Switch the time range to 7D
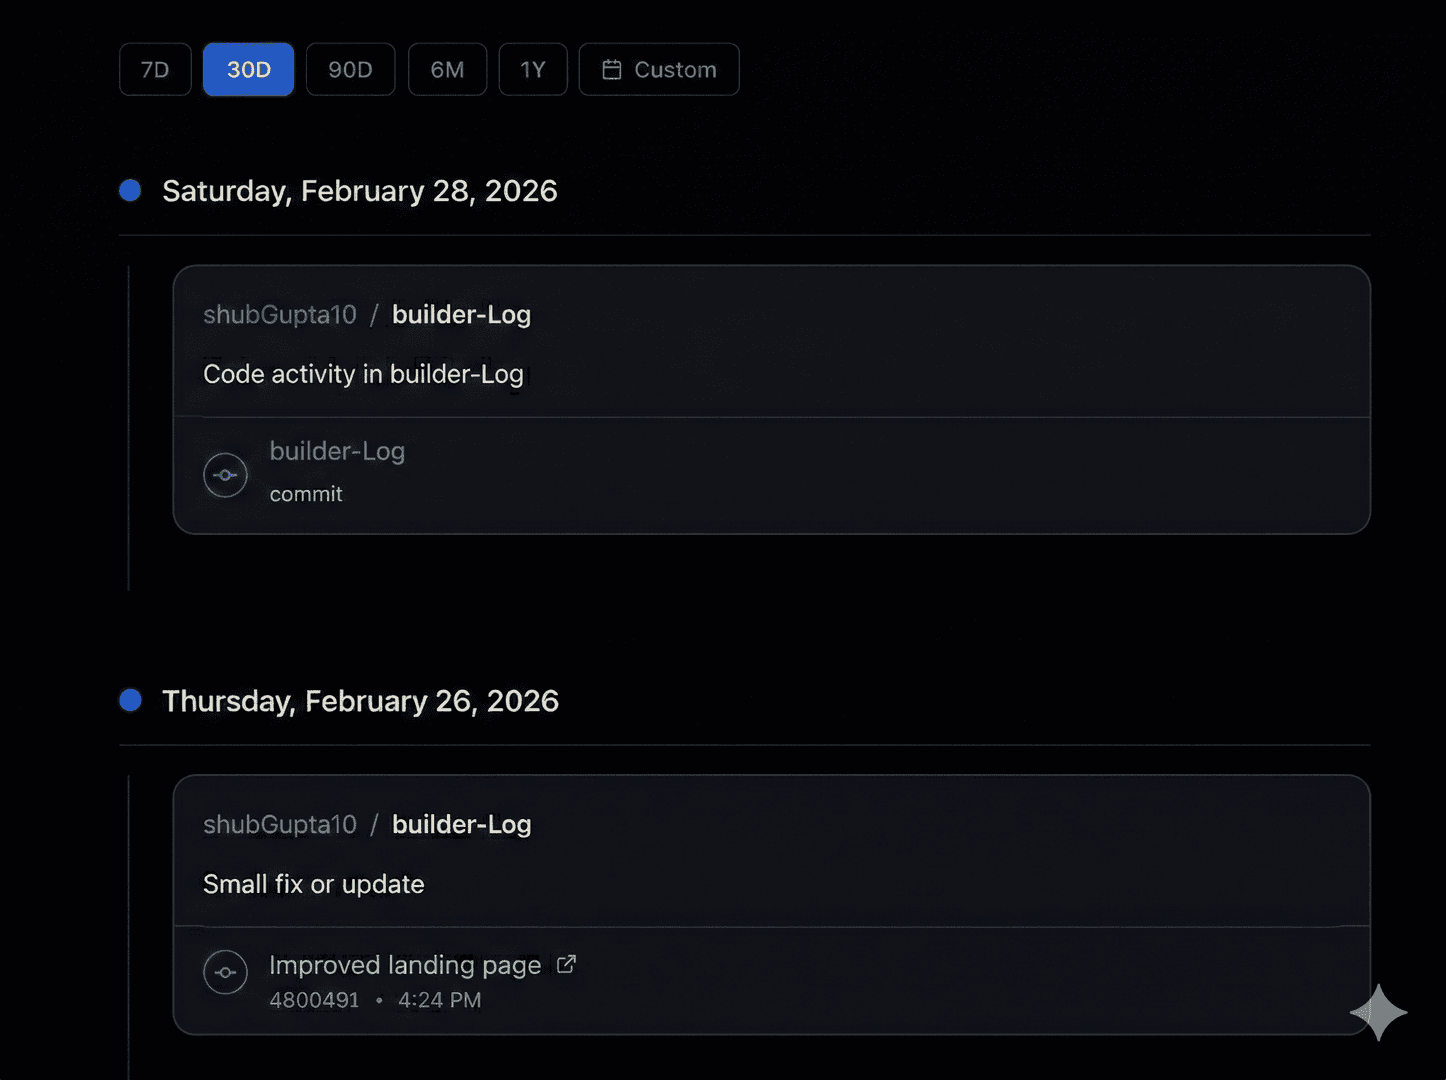Viewport: 1446px width, 1080px height. tap(155, 69)
